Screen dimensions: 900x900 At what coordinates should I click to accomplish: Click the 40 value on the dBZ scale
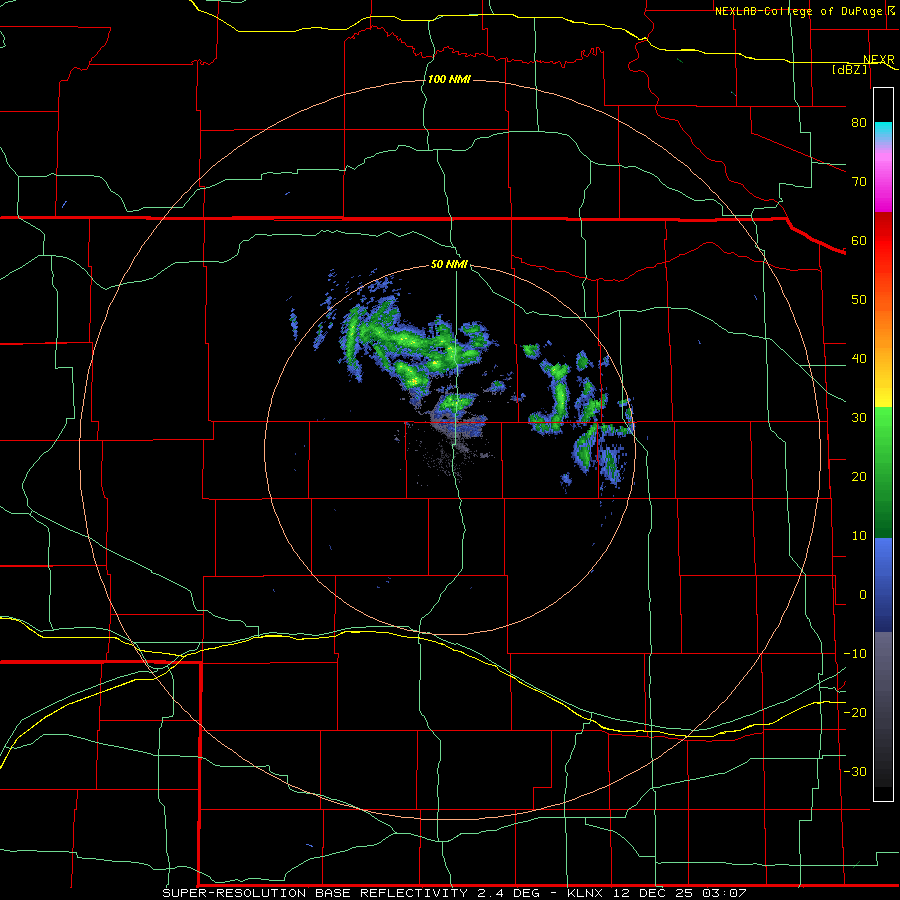click(x=859, y=359)
